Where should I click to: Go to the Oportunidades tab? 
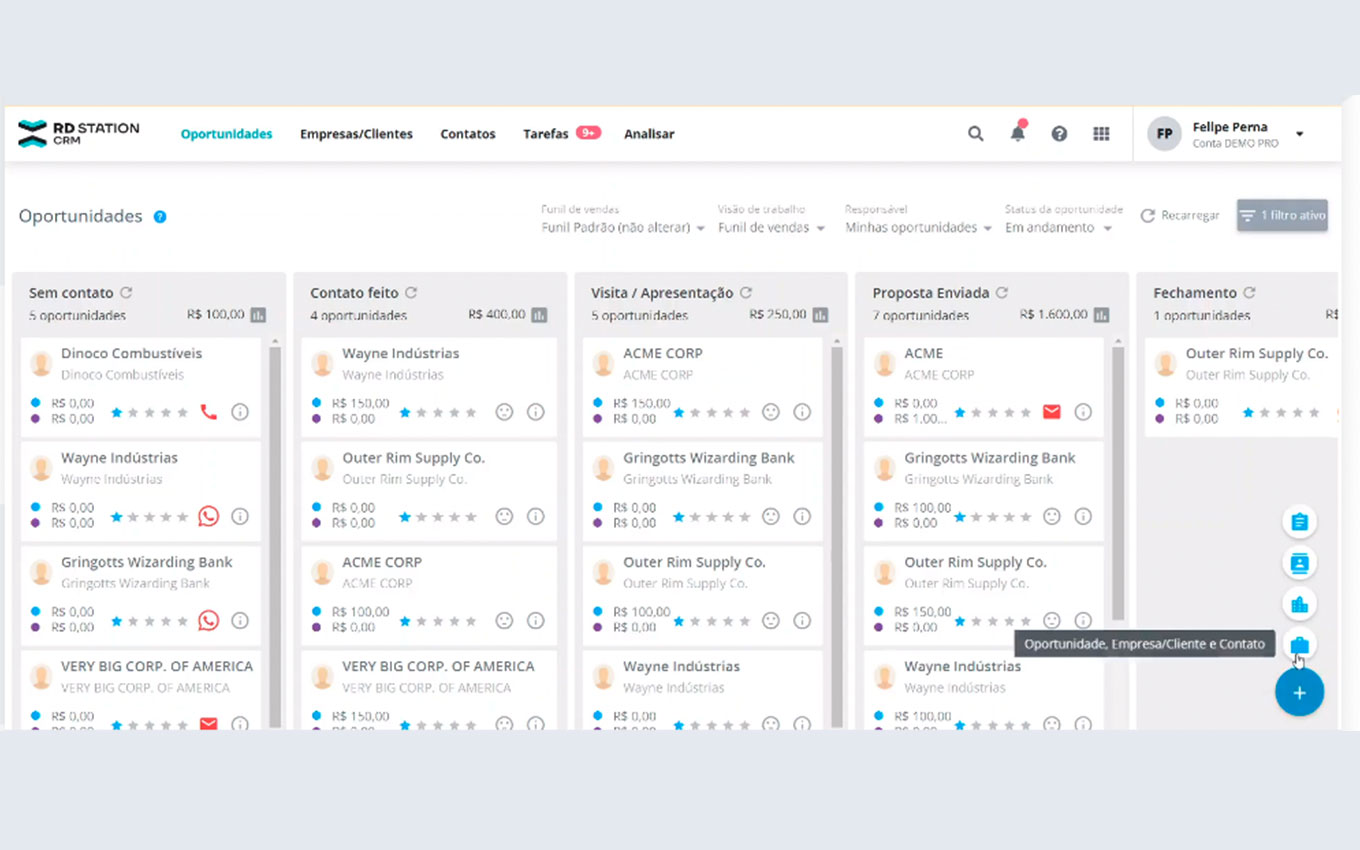point(226,134)
